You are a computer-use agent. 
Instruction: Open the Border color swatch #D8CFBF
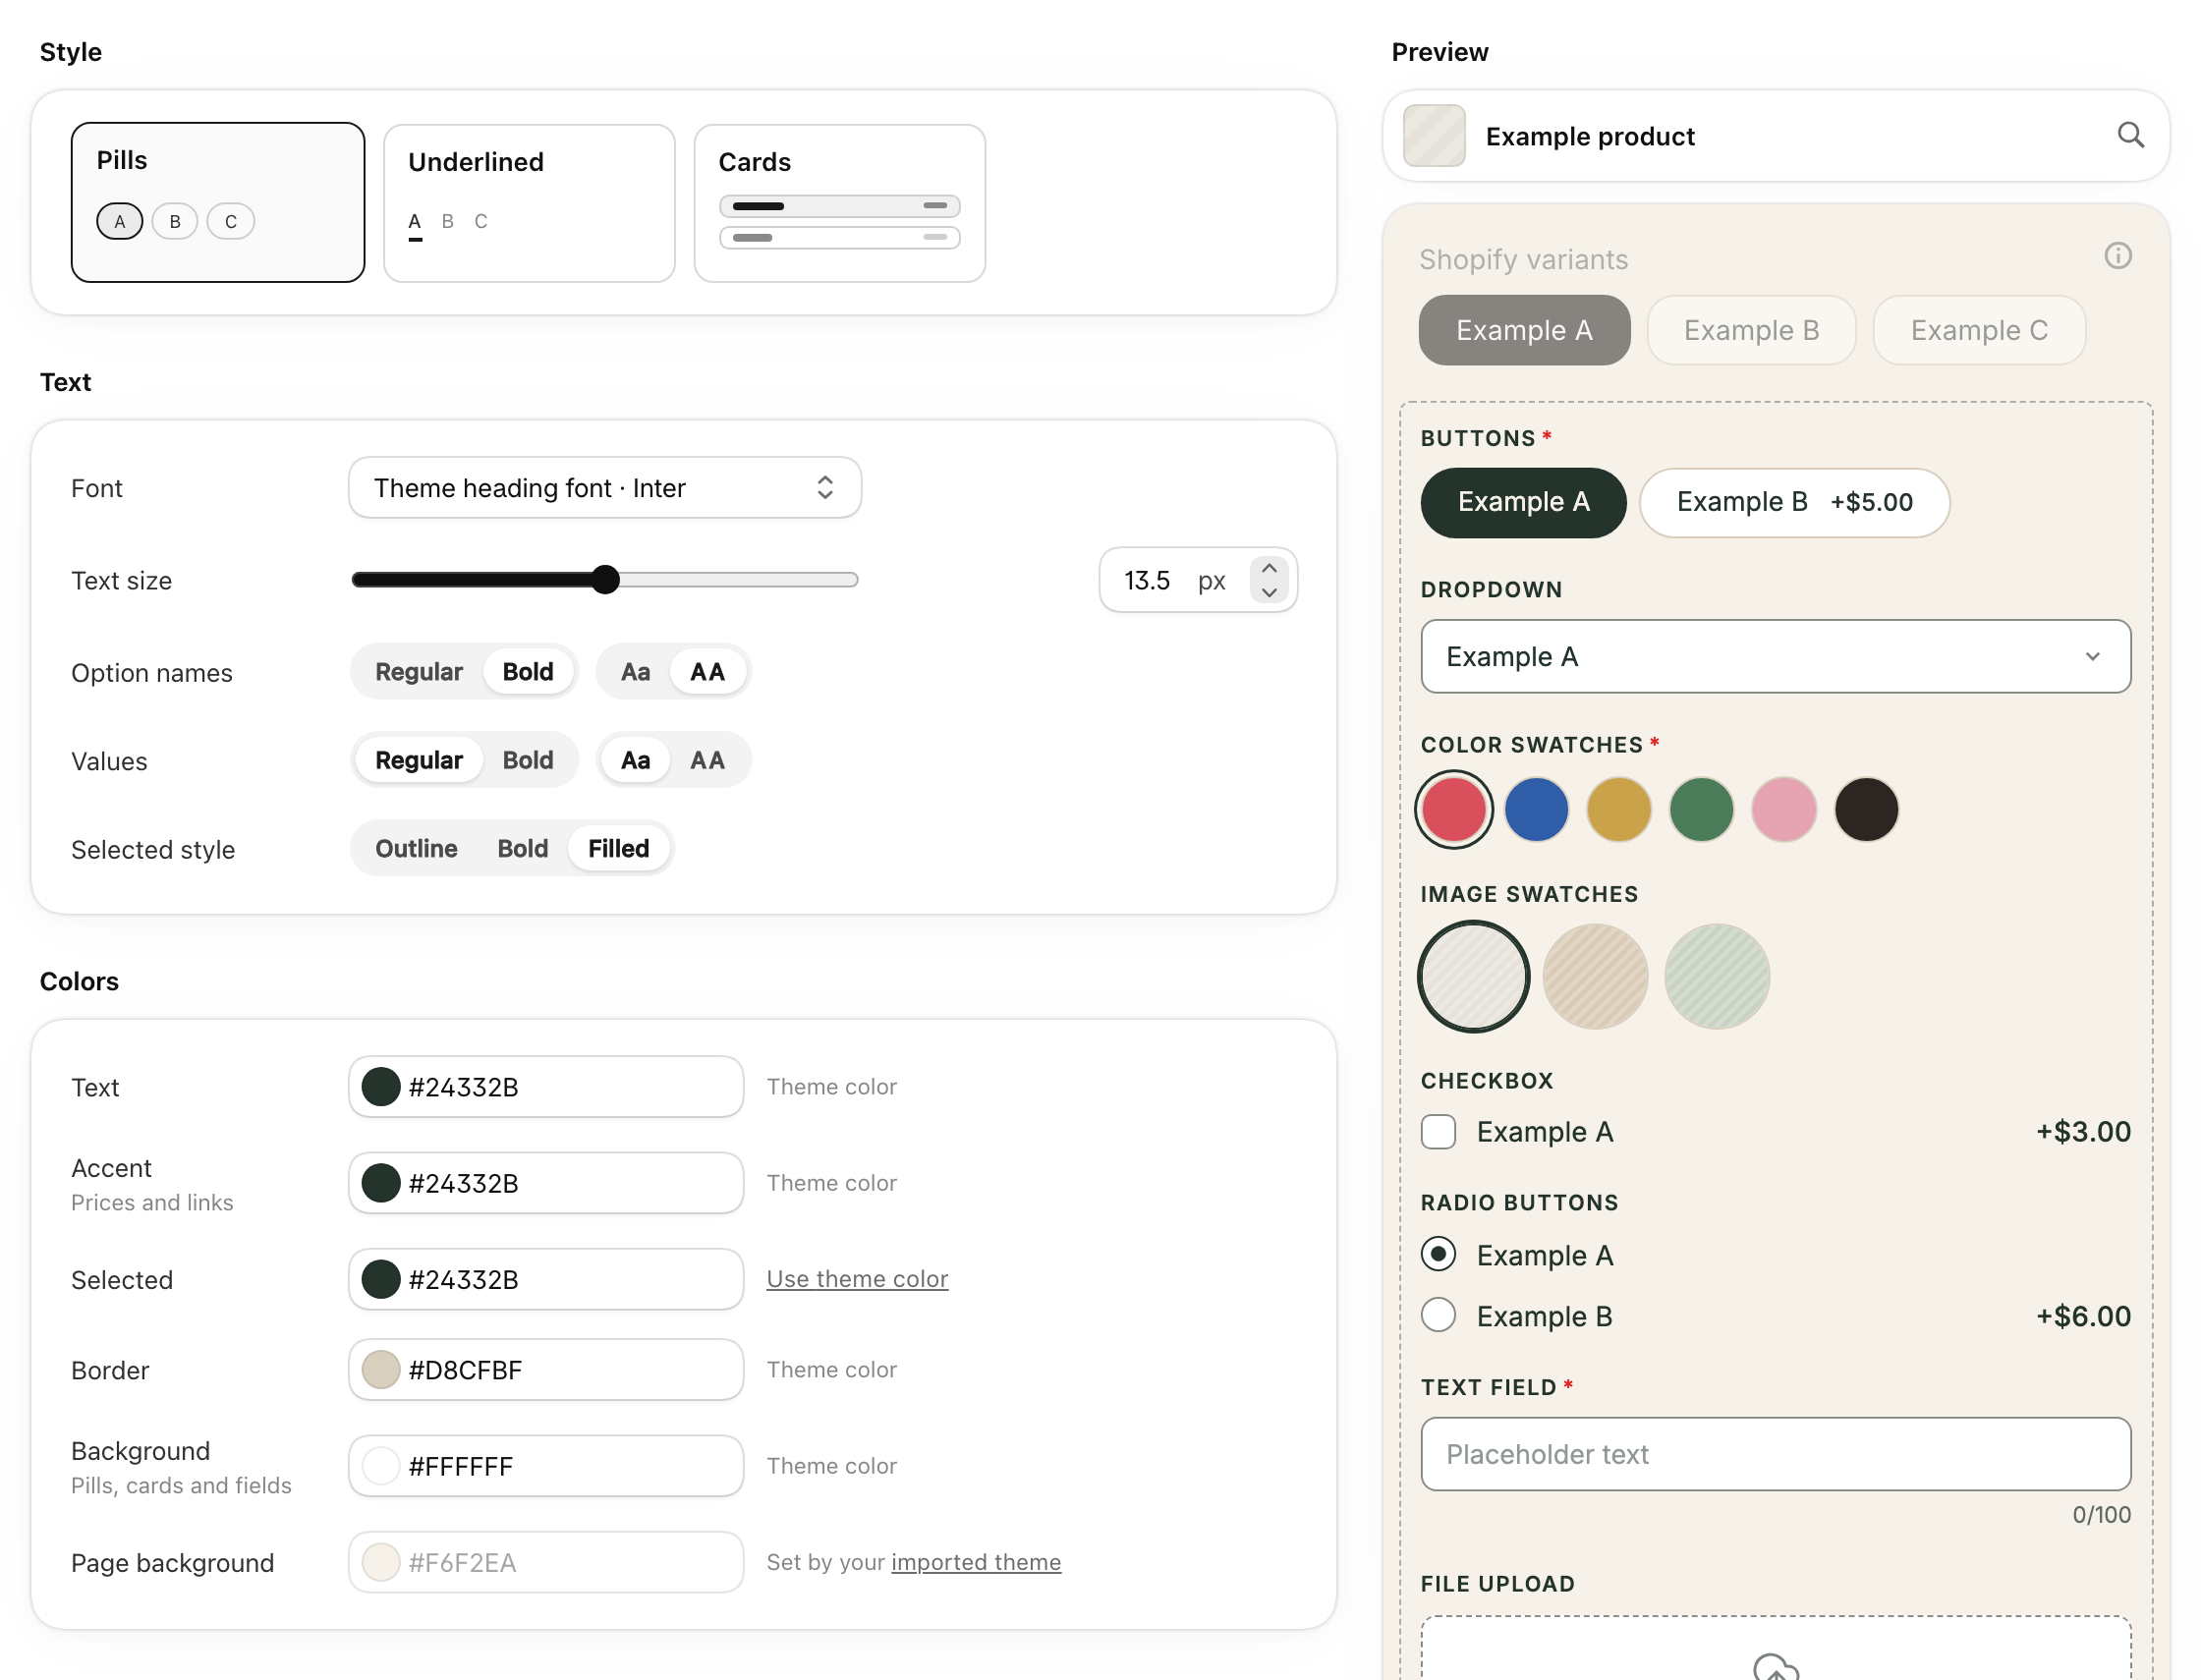[380, 1369]
